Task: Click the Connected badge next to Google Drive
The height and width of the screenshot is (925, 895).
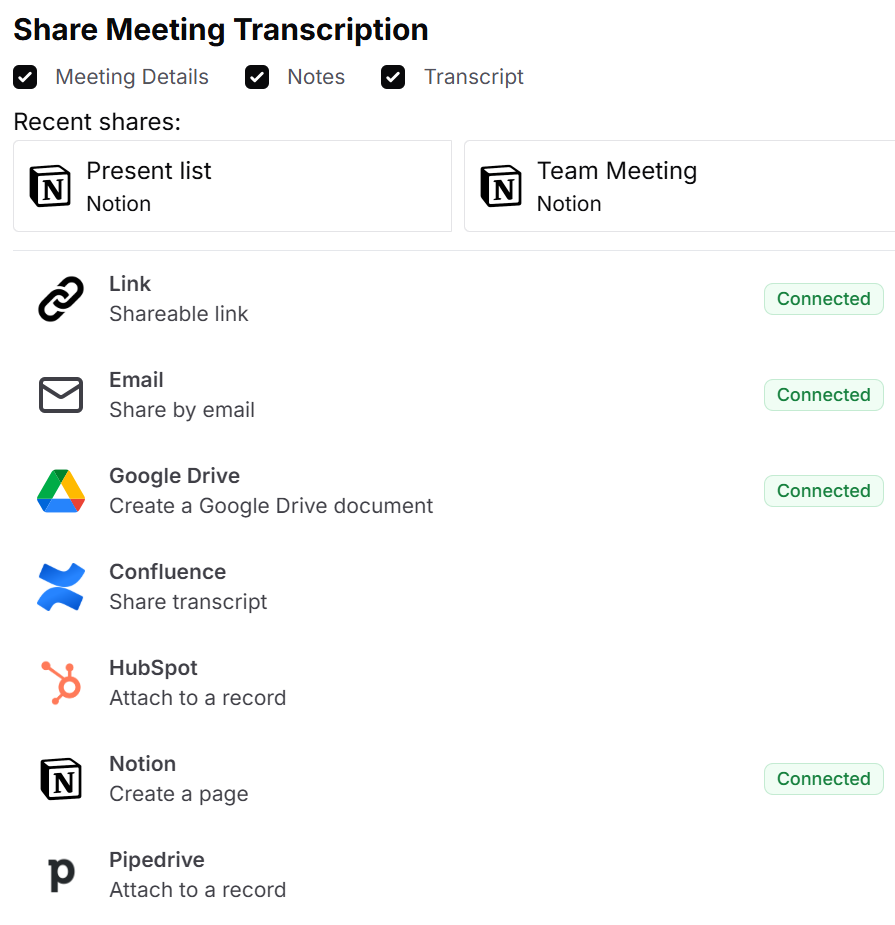Action: coord(823,490)
